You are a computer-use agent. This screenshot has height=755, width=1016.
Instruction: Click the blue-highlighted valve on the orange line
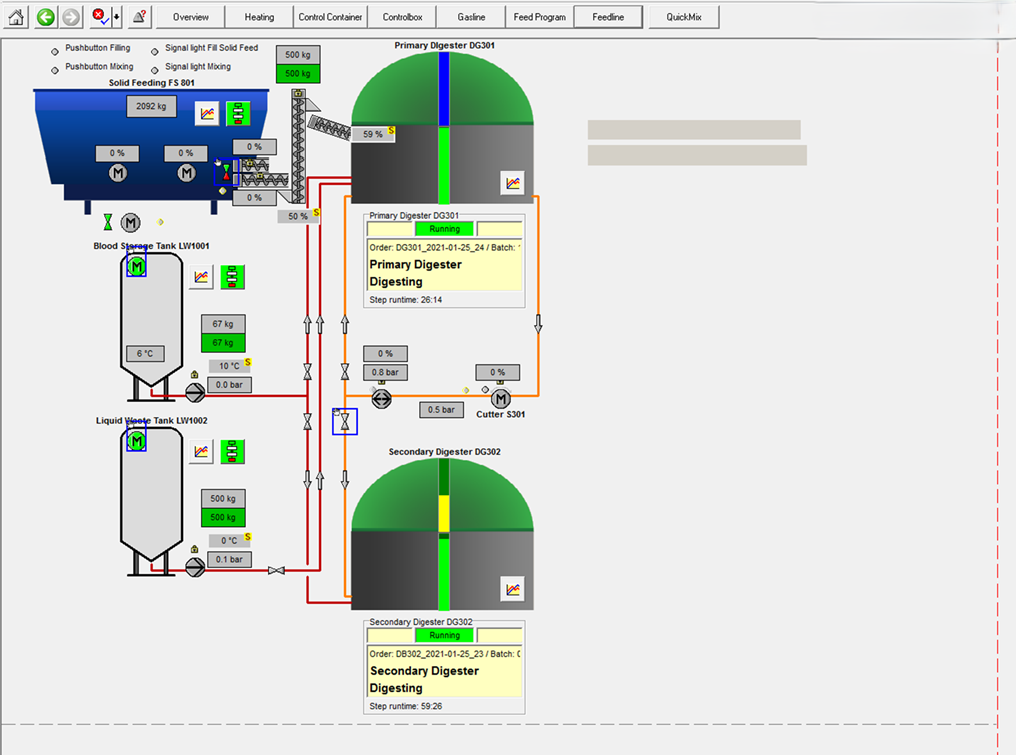(345, 422)
